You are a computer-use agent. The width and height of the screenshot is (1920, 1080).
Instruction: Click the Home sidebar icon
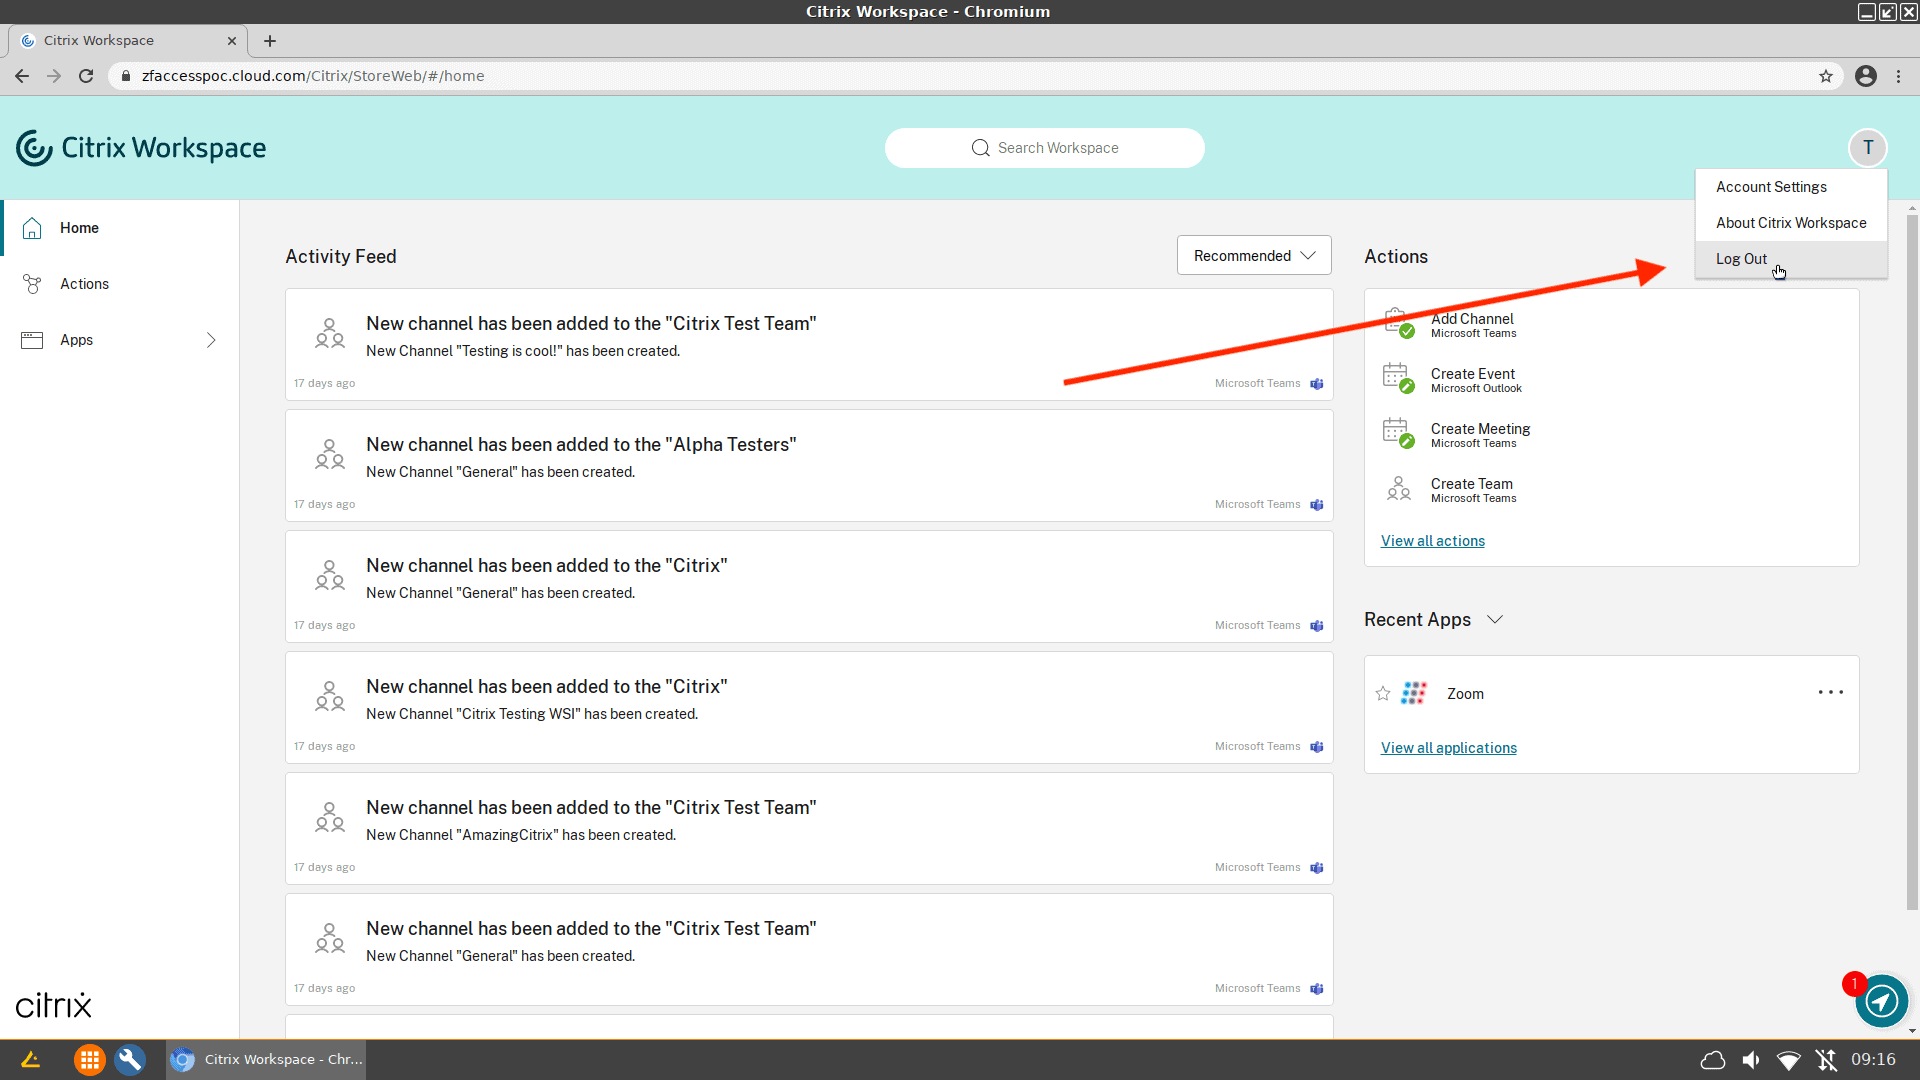[x=32, y=228]
